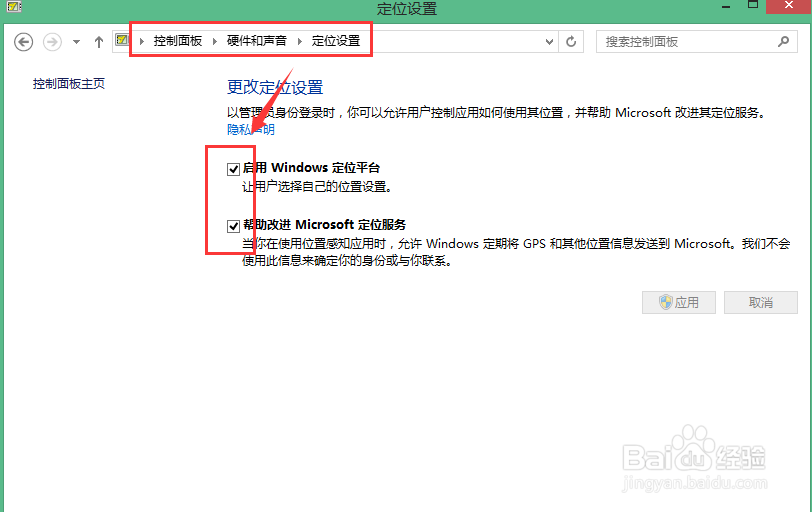
Task: Click the window system menu icon
Action: (x=14, y=6)
